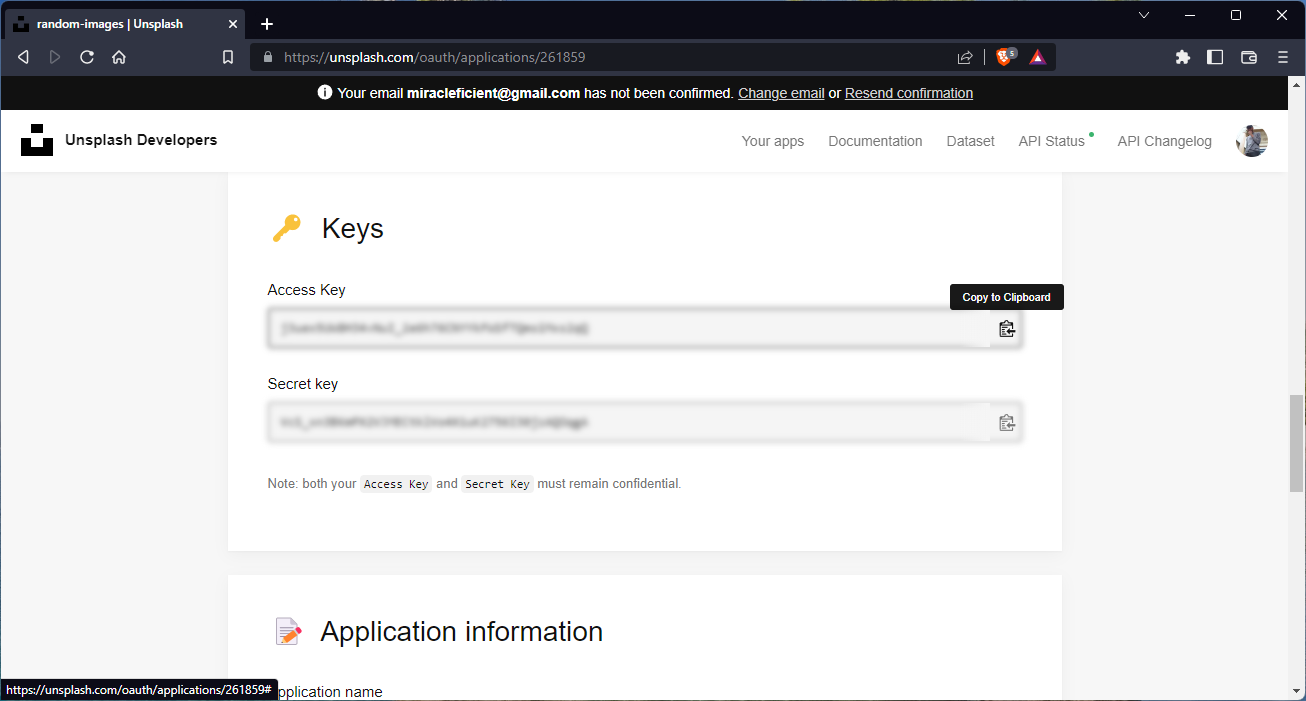This screenshot has width=1306, height=701.
Task: Open the Brave Wallet
Action: coord(1249,57)
